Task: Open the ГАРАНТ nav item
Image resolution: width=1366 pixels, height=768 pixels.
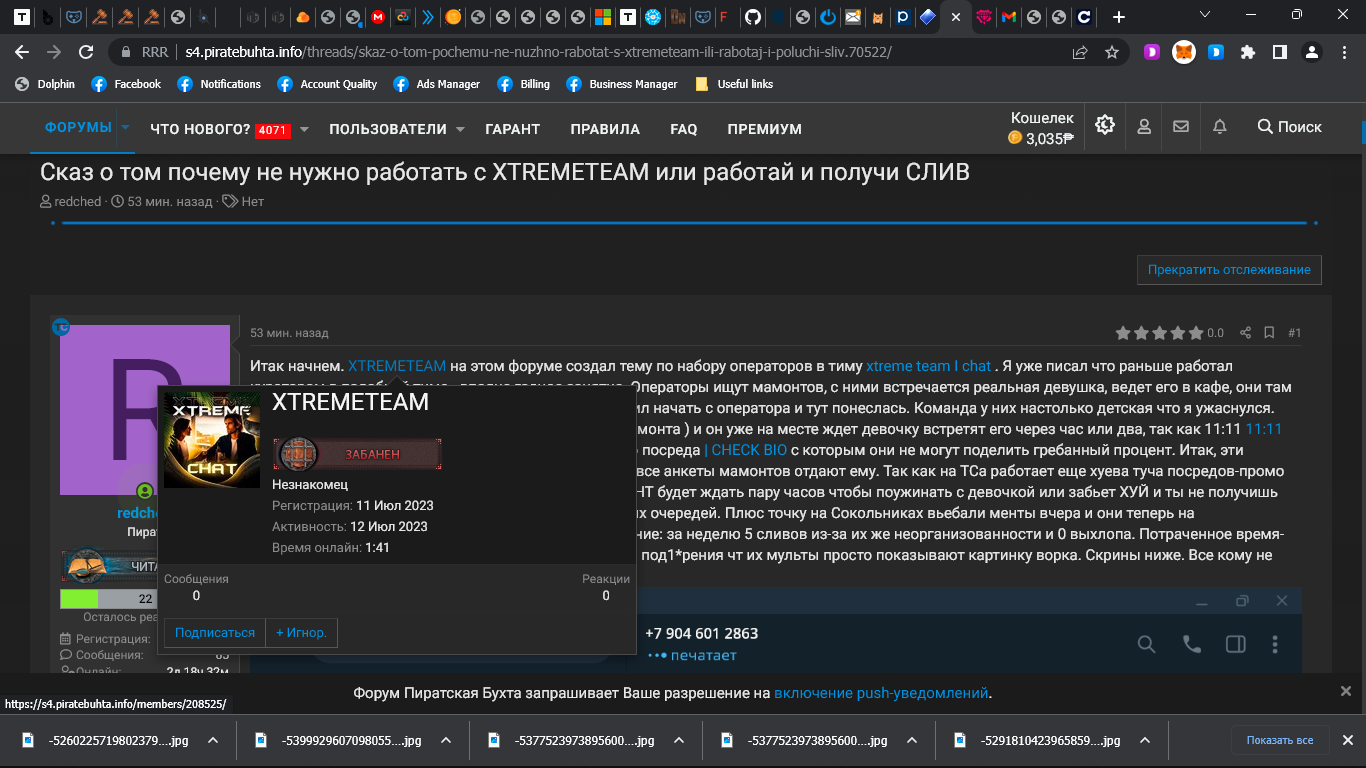Action: pos(512,129)
